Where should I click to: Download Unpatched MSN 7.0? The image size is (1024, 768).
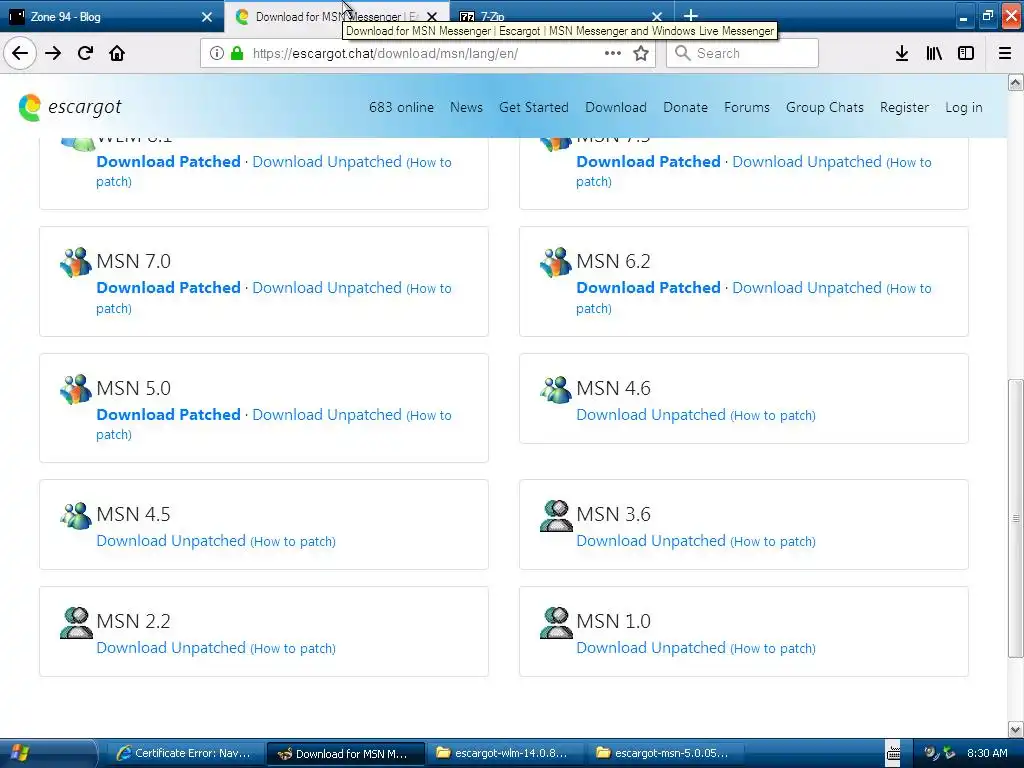327,288
